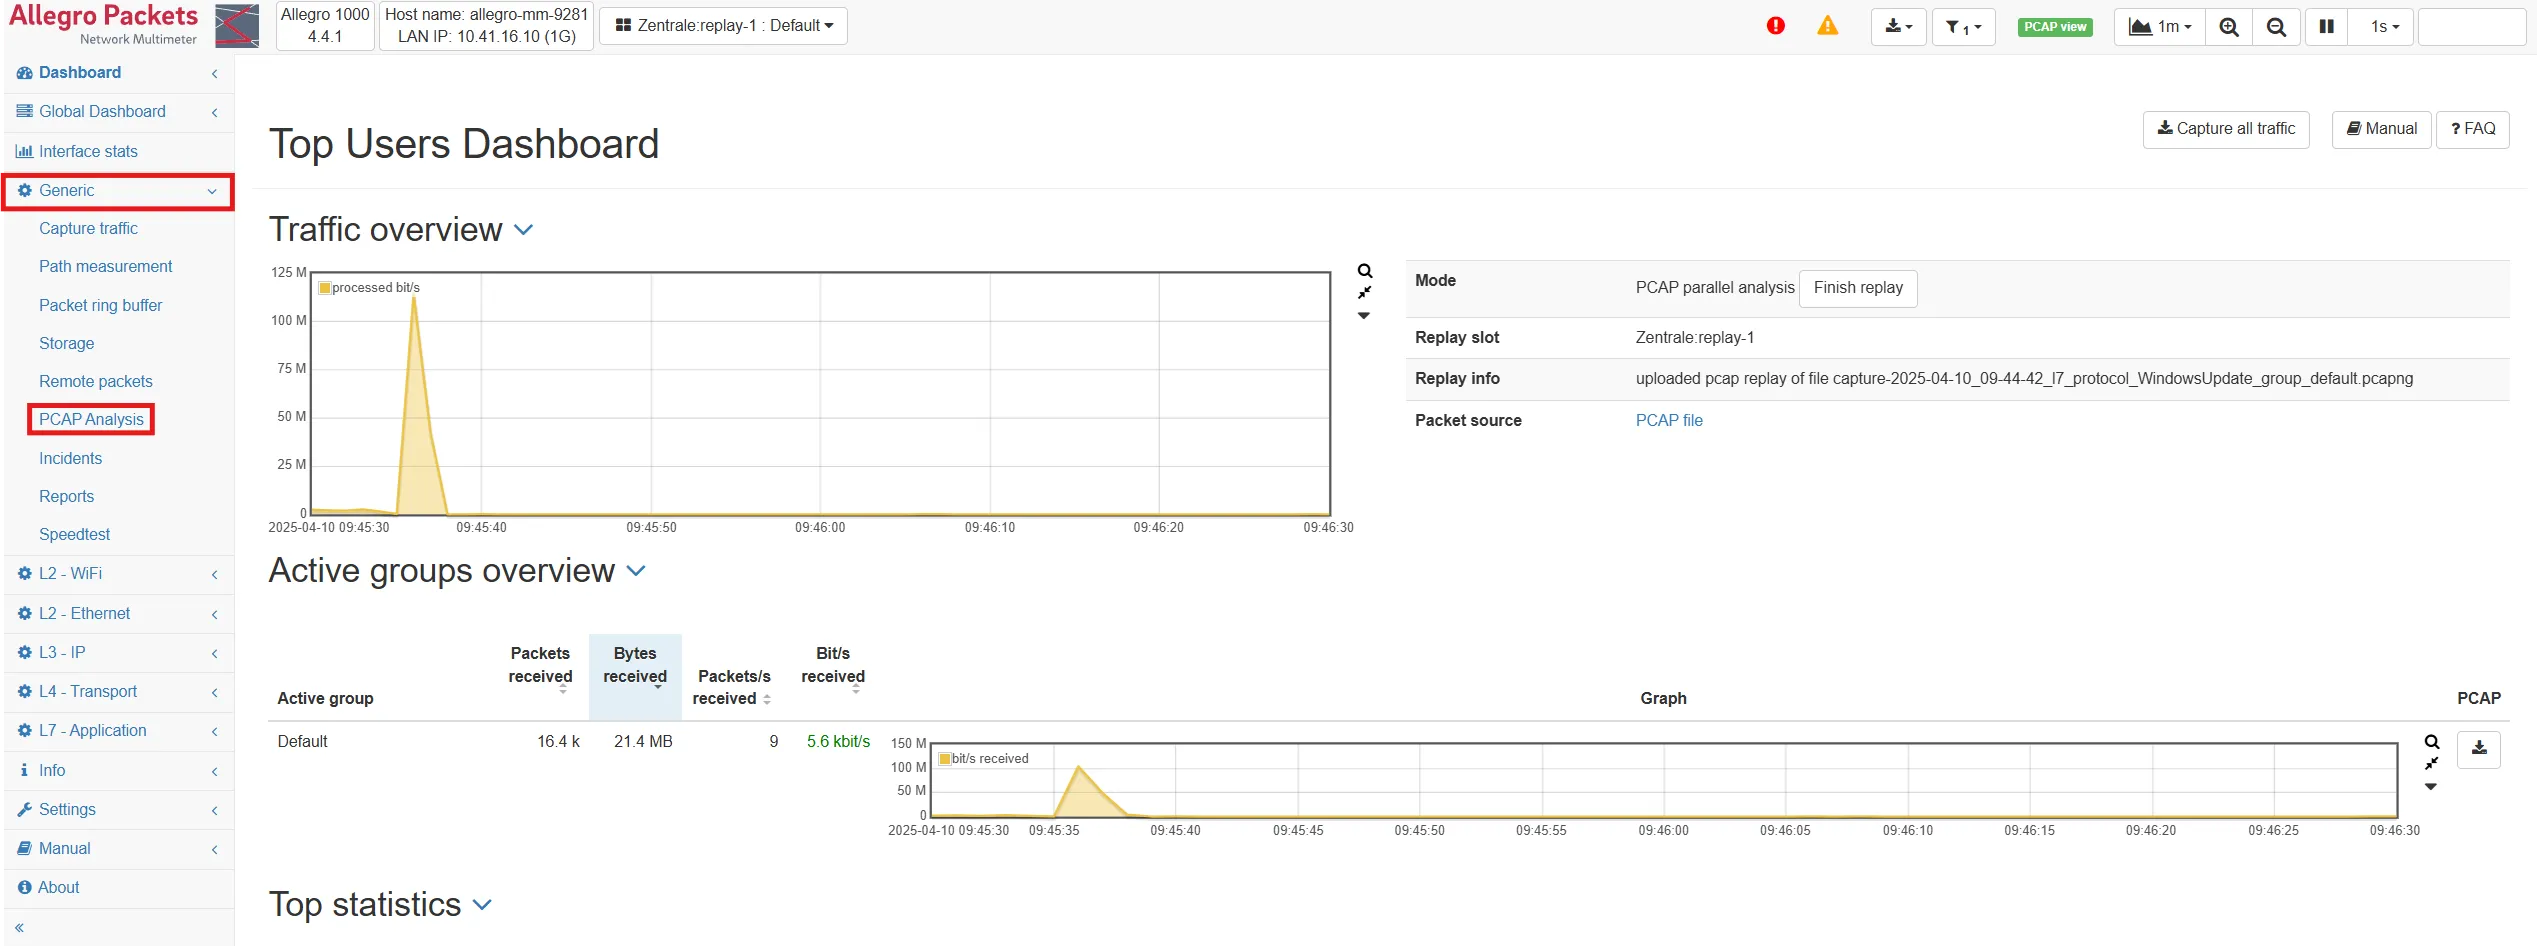Image resolution: width=2537 pixels, height=946 pixels.
Task: Pause the live data update
Action: pos(2327,27)
